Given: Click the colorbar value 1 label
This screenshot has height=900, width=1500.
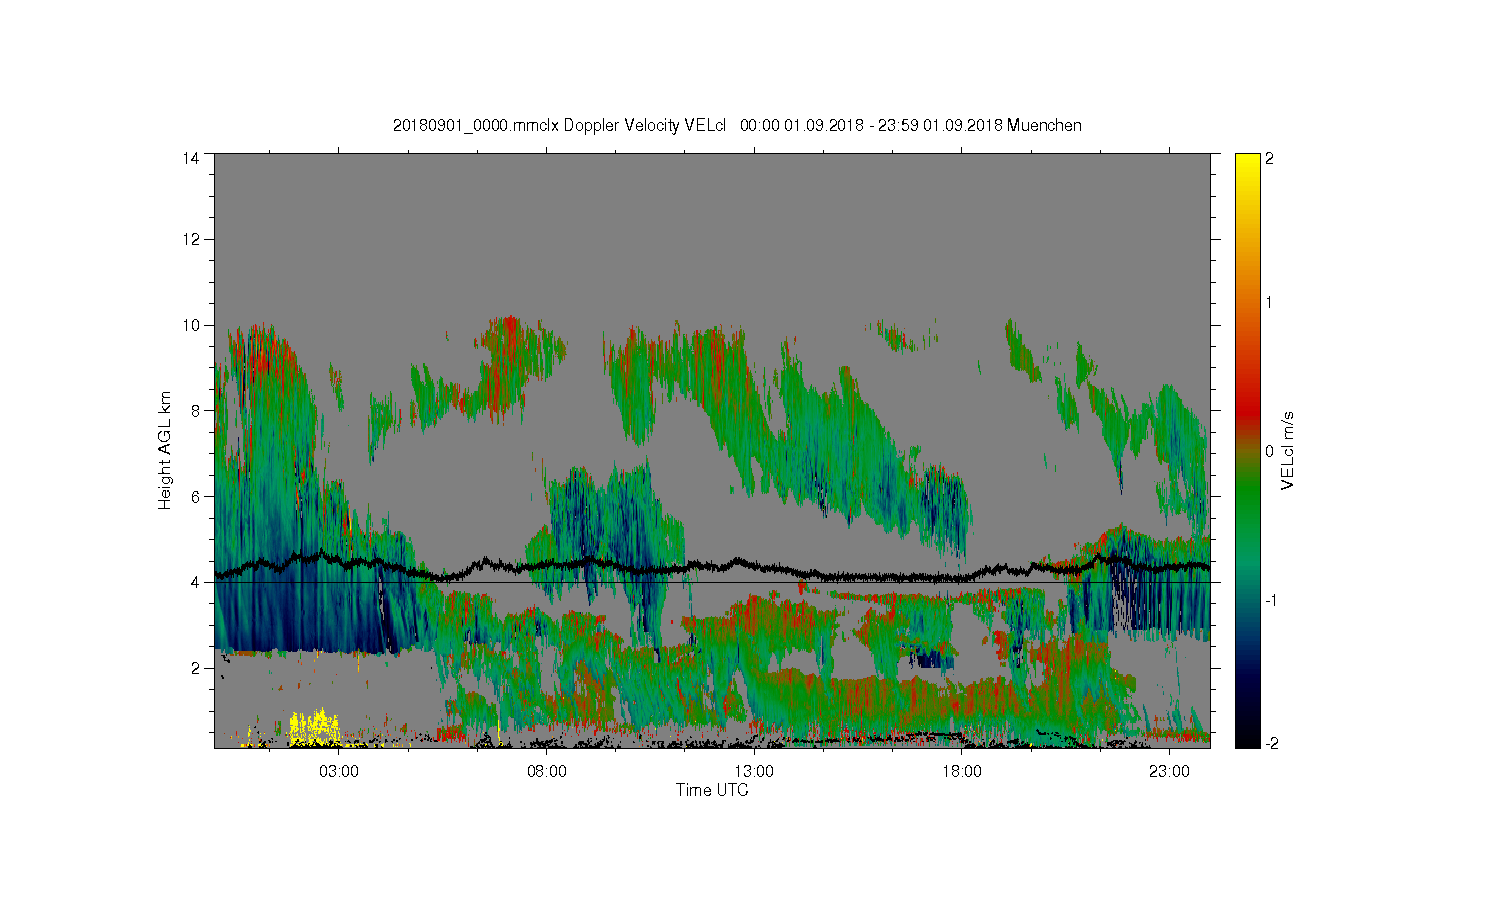Looking at the screenshot, I should tap(1270, 302).
